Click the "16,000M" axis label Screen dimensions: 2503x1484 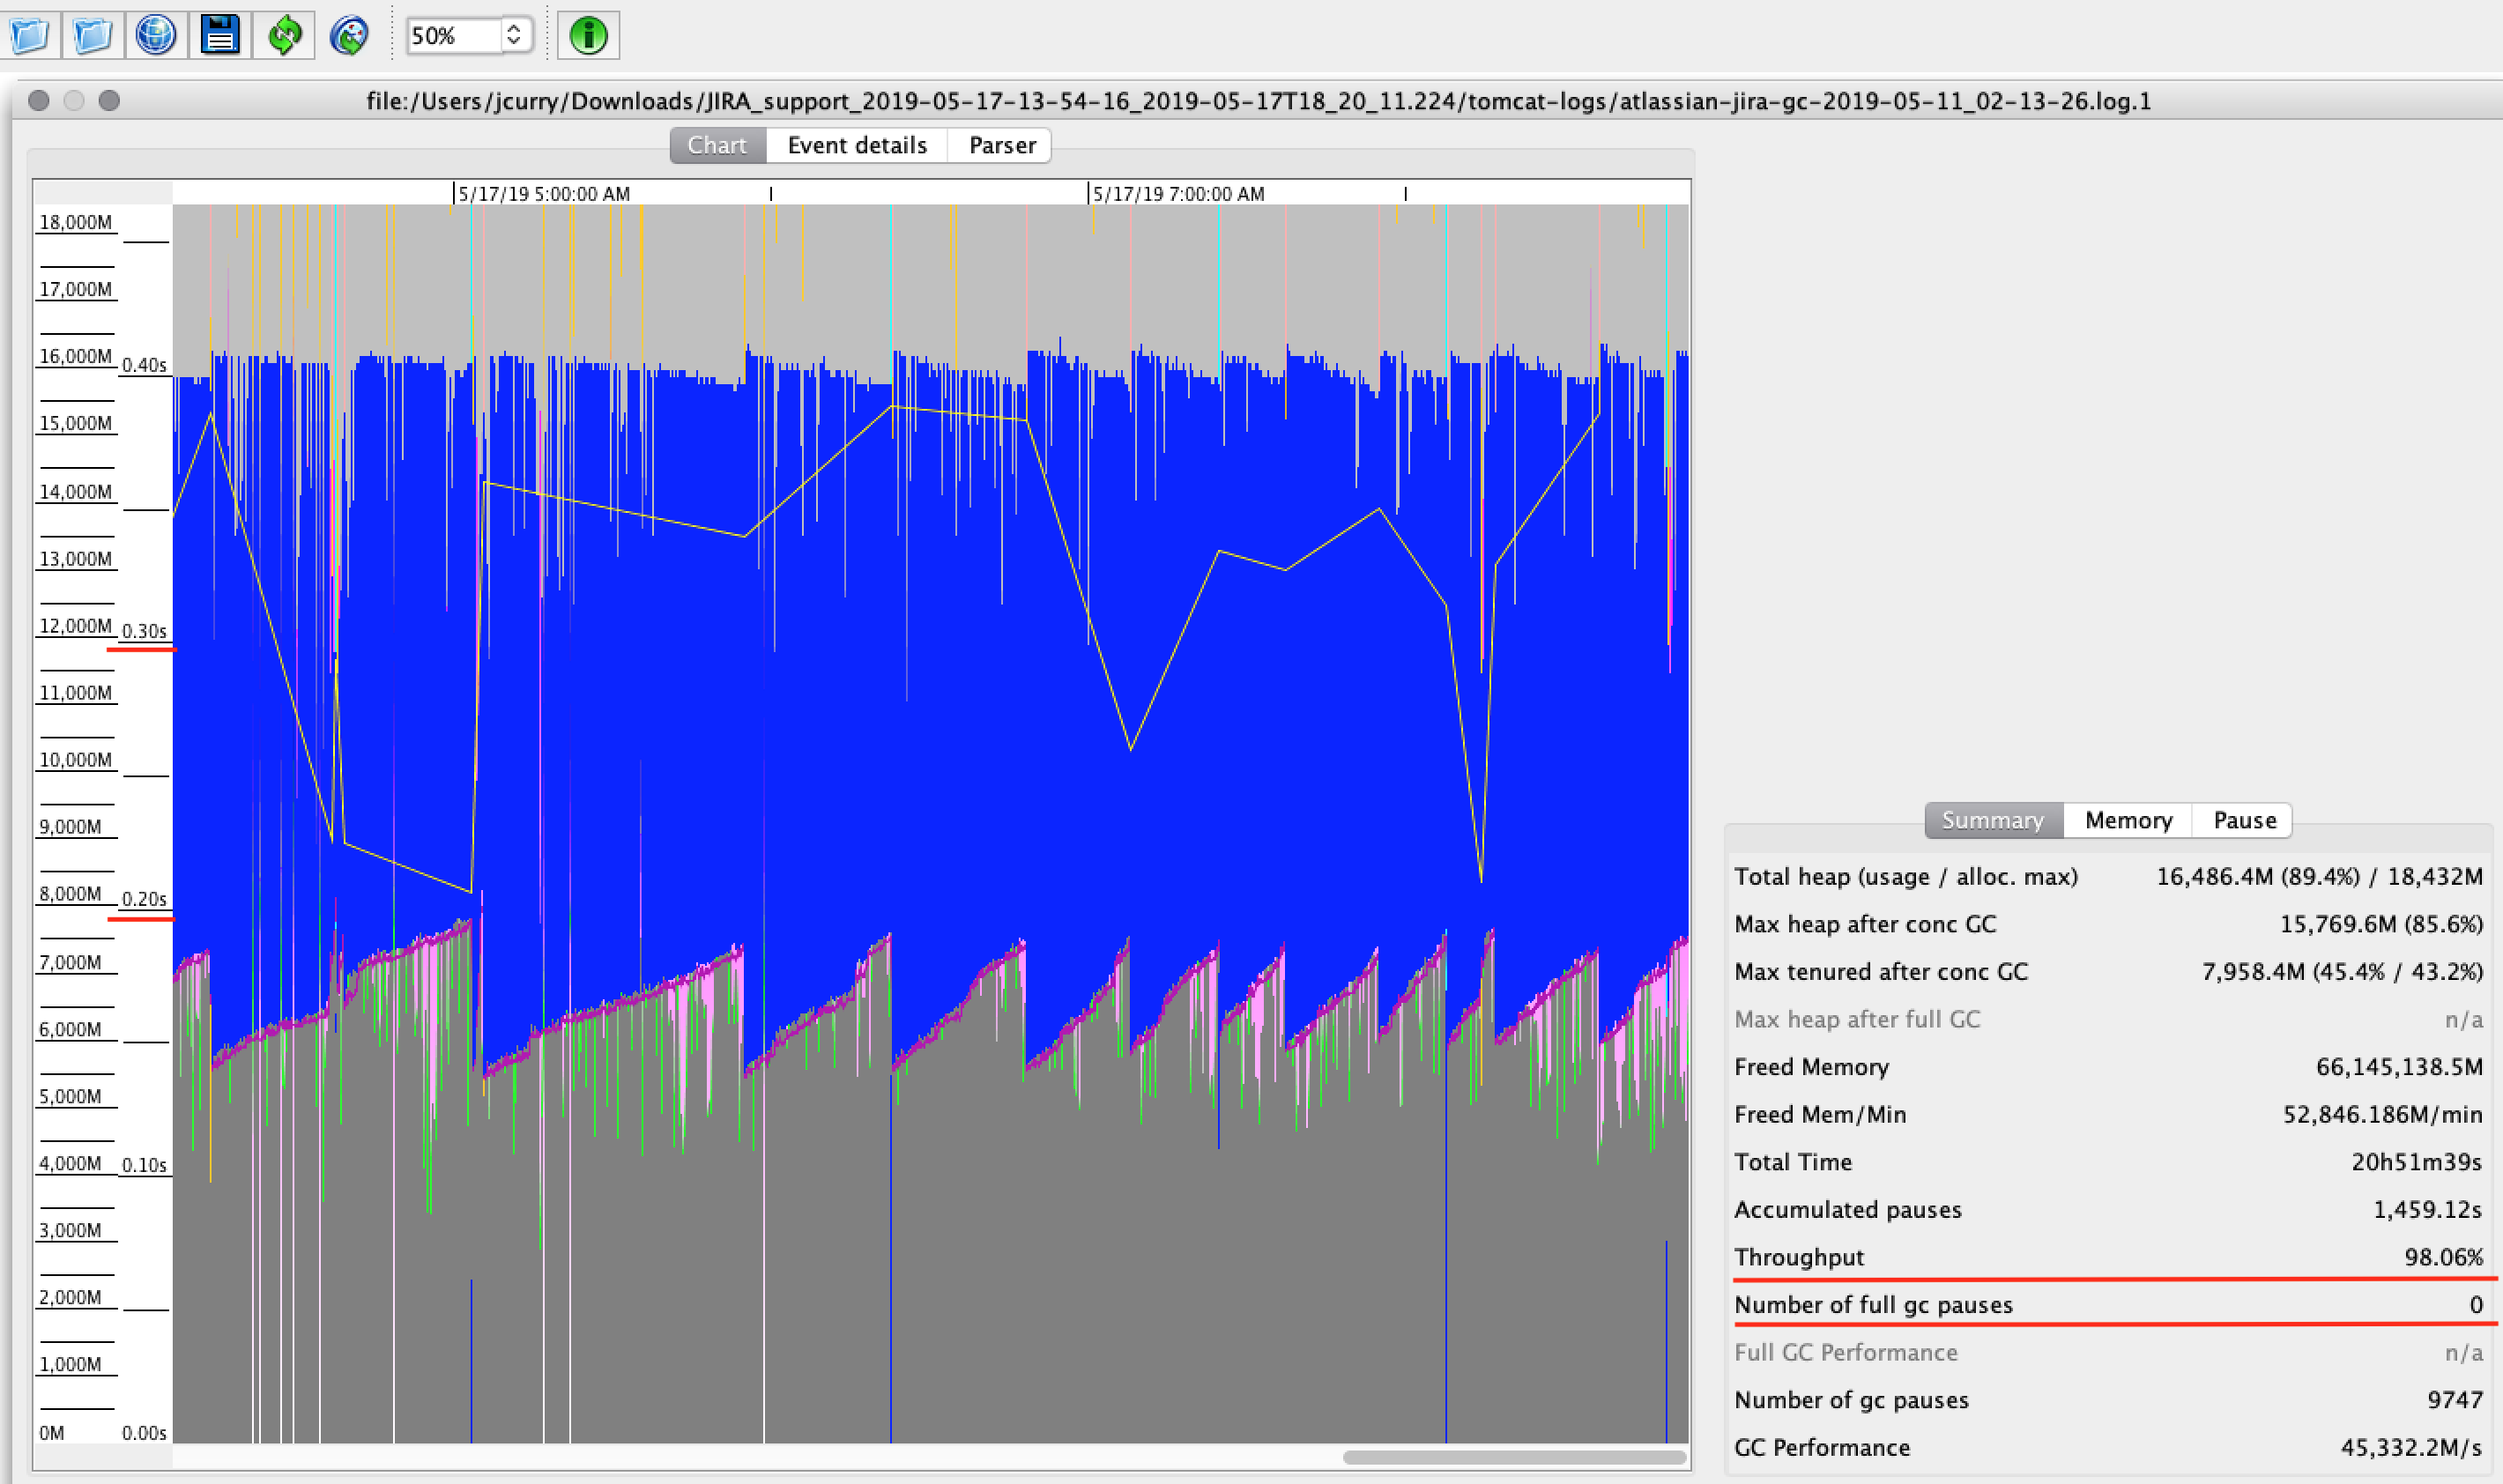point(75,356)
